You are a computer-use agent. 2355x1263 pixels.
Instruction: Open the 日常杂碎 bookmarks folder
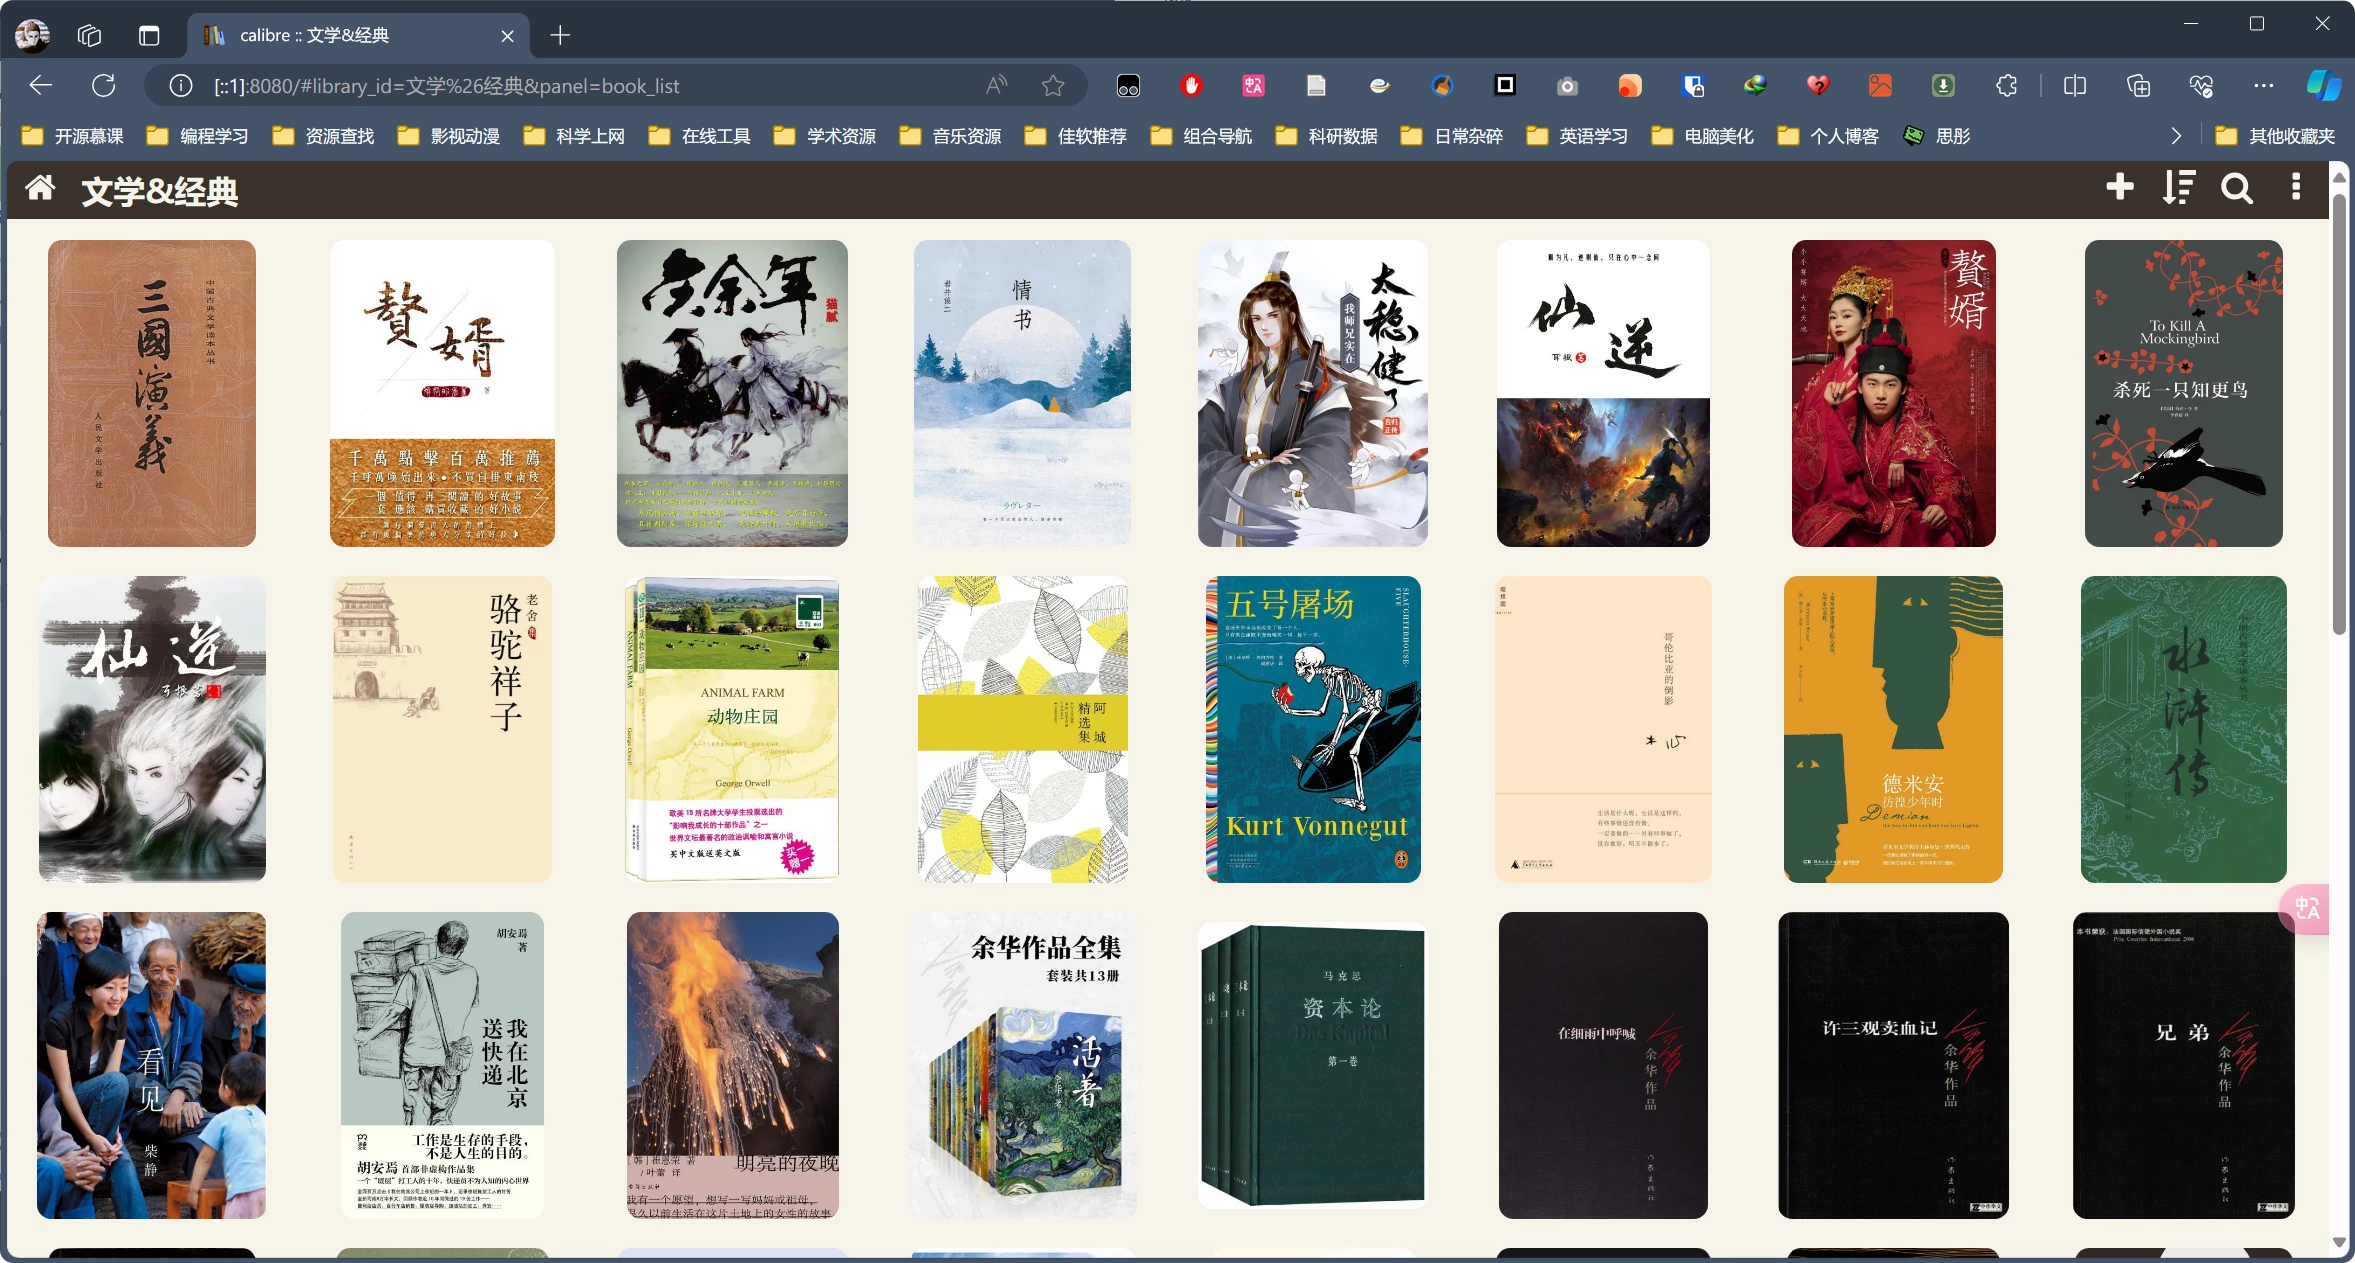pos(1452,136)
